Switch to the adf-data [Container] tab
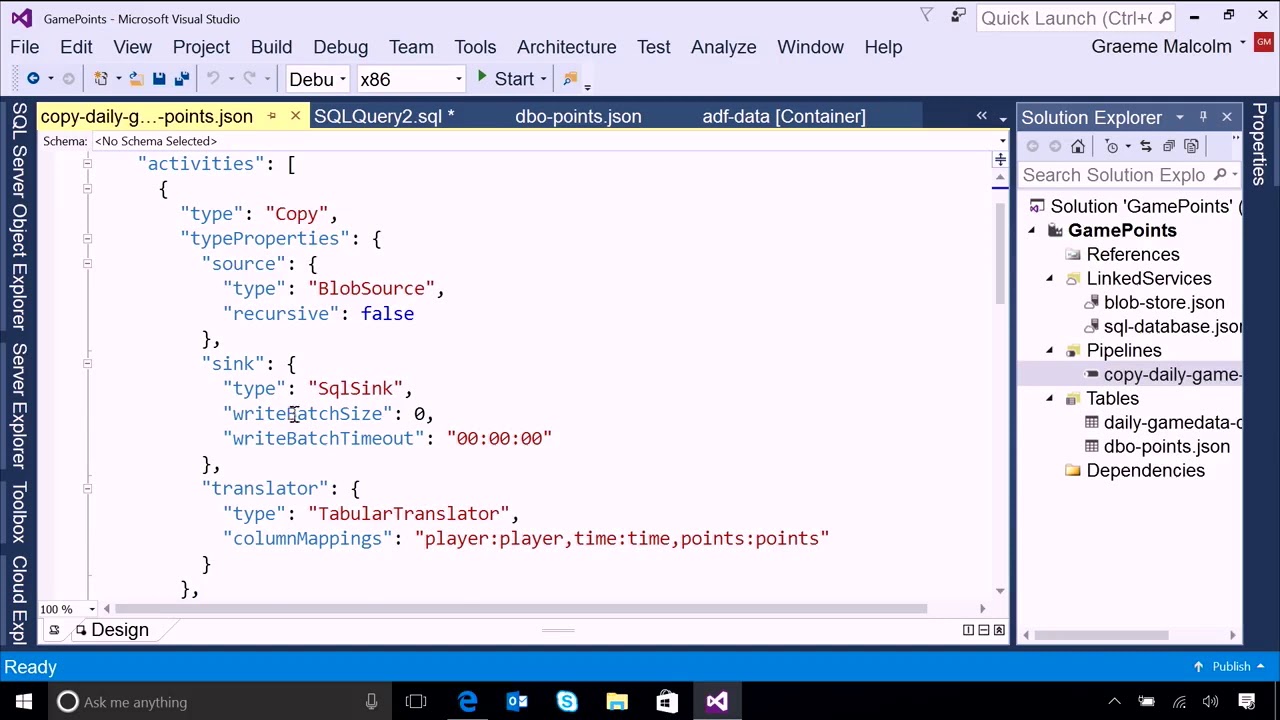Viewport: 1280px width, 720px height. pos(784,117)
